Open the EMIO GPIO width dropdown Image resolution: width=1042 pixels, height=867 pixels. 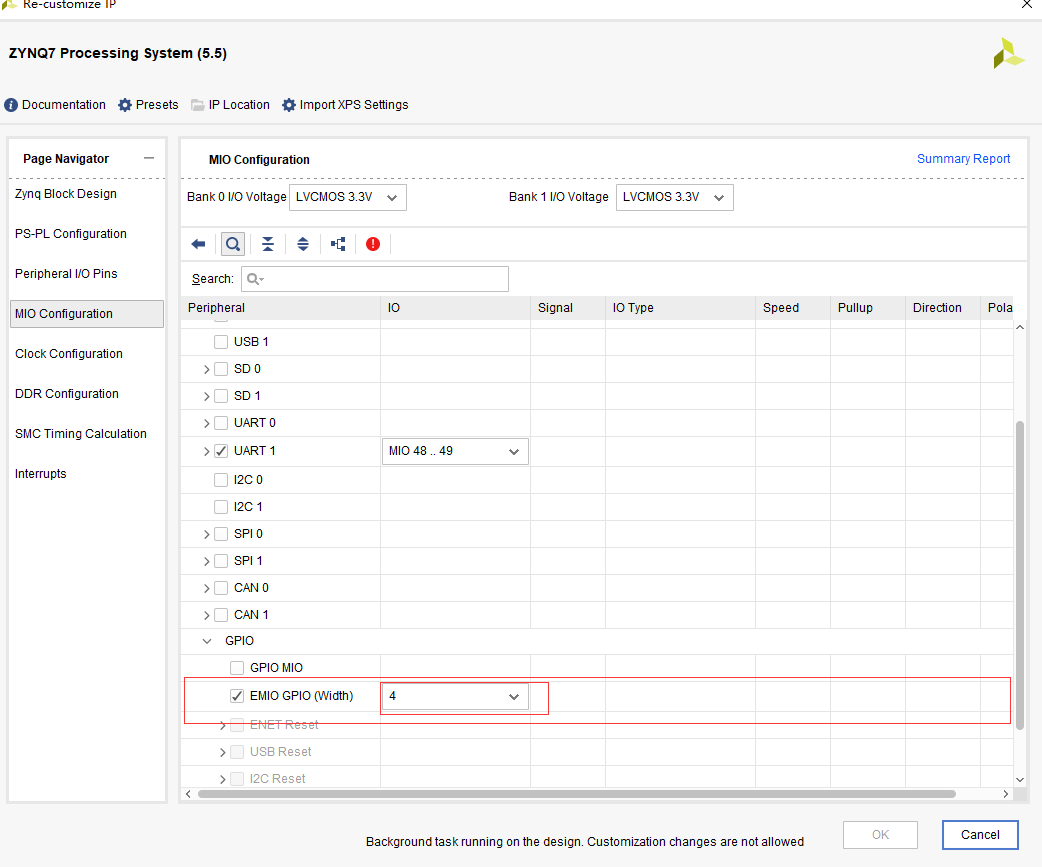(455, 696)
